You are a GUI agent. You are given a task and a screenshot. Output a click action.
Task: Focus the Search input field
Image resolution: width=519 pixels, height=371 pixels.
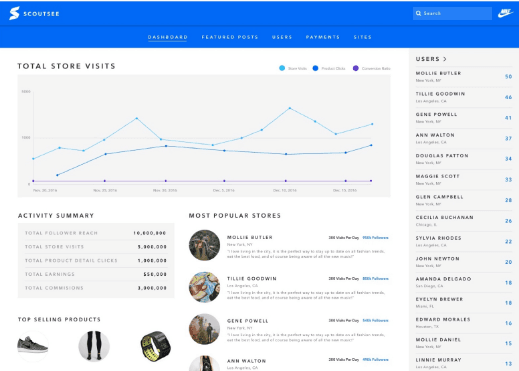pos(452,13)
